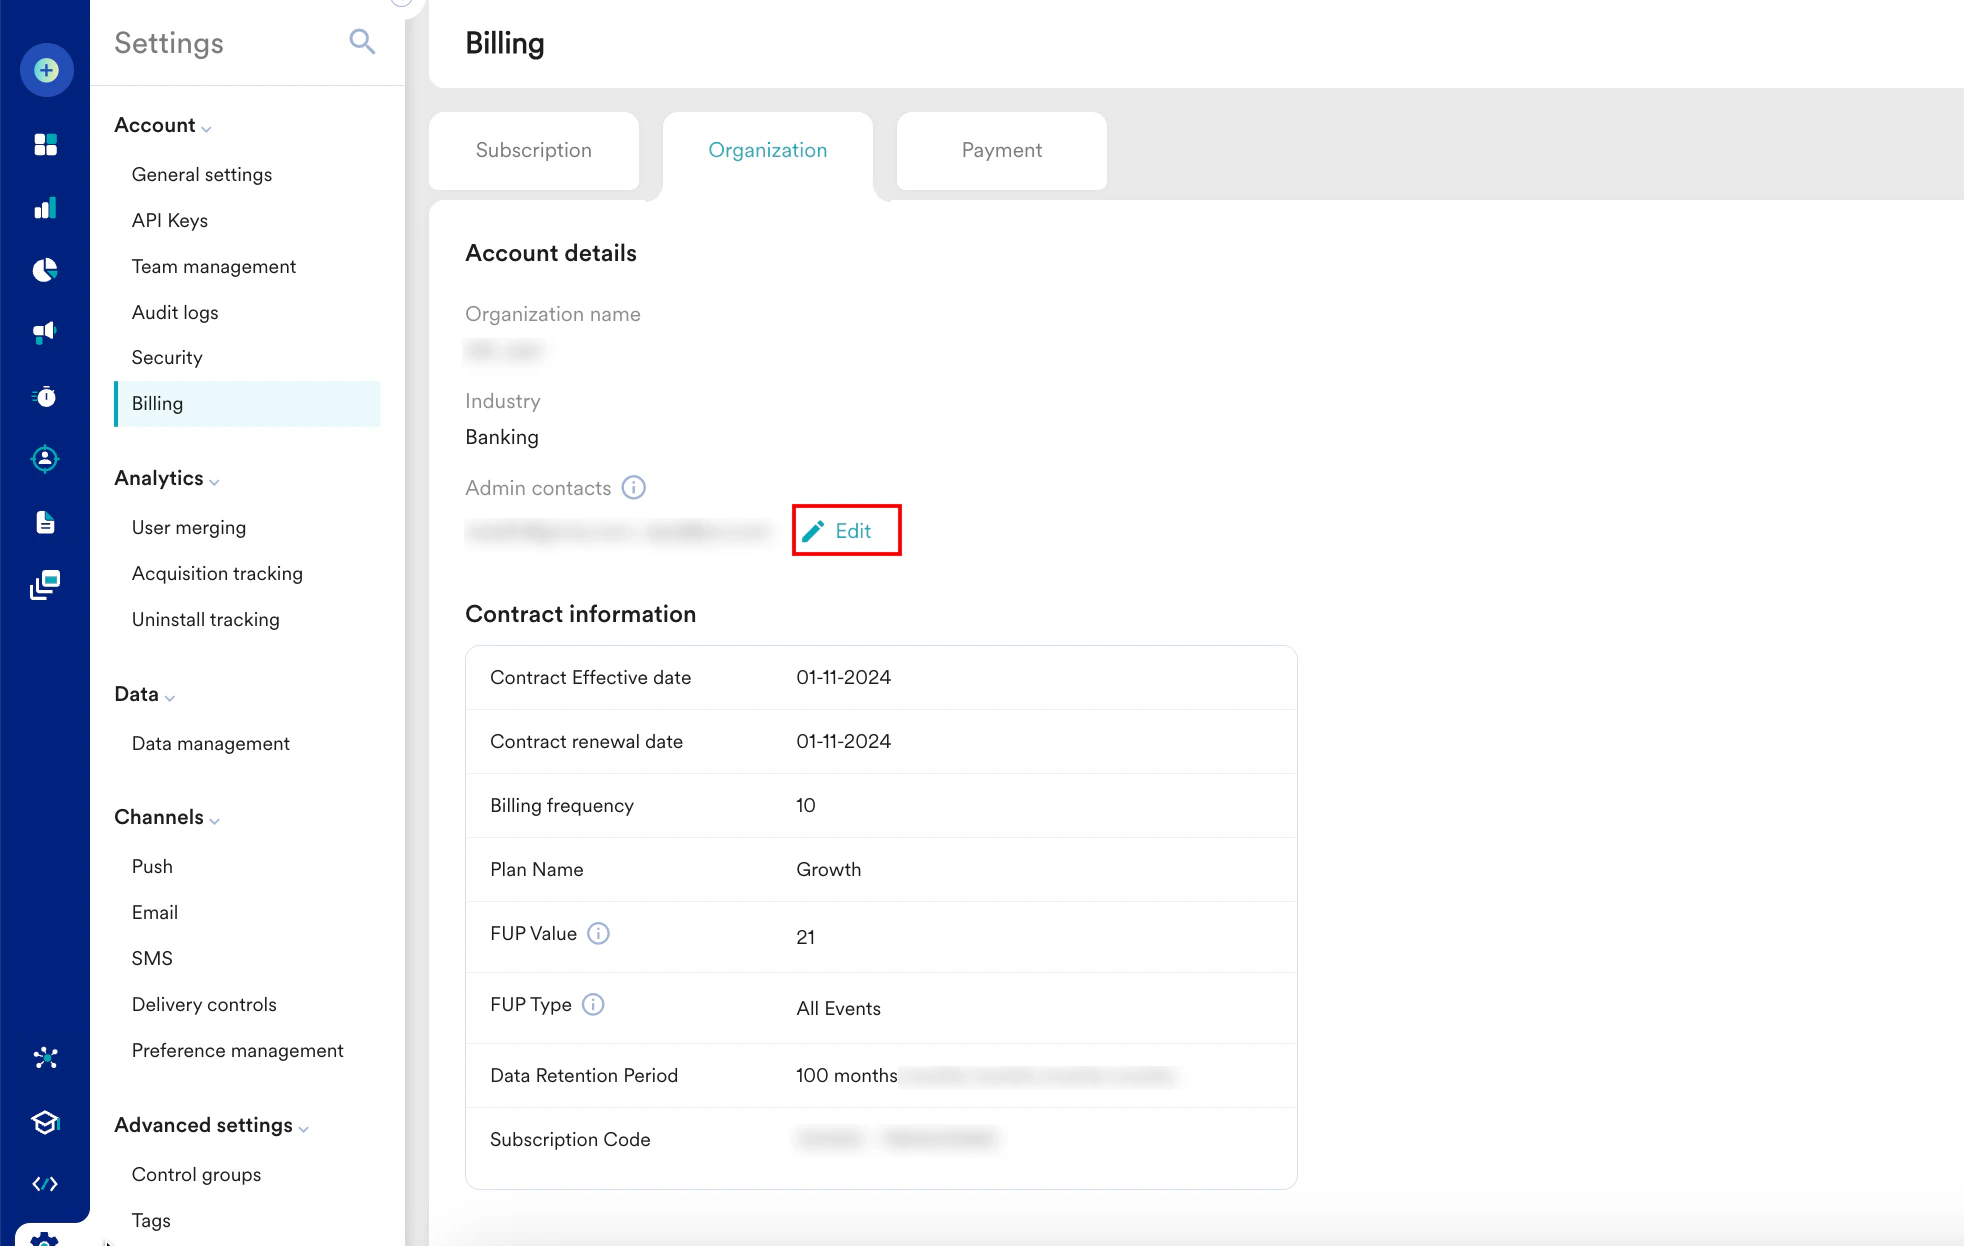
Task: Click the Admin contacts info icon
Action: coord(634,488)
